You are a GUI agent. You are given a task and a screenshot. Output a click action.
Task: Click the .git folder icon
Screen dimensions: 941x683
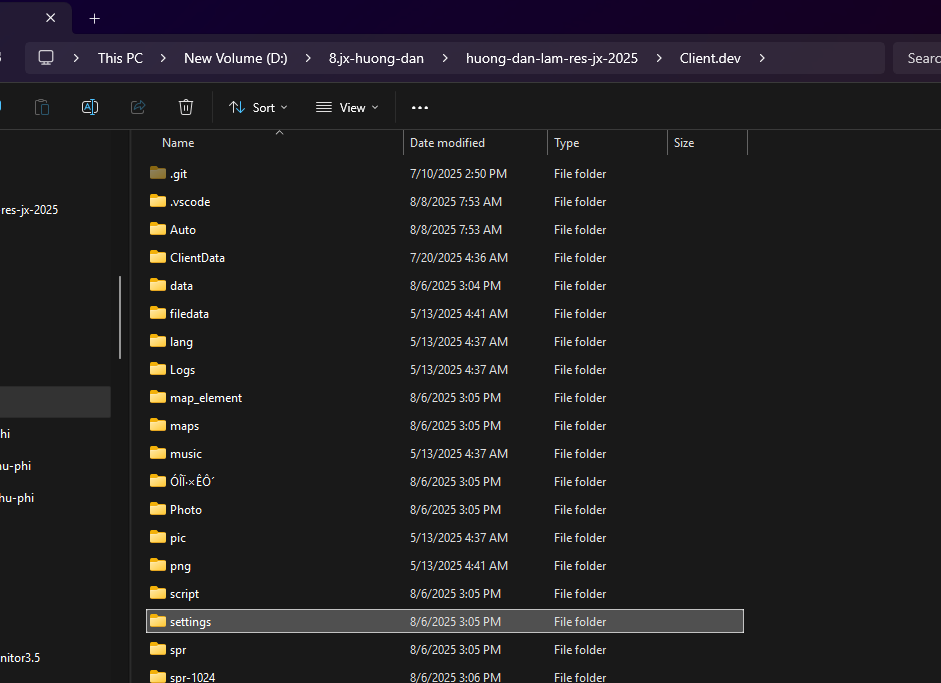[x=157, y=173]
